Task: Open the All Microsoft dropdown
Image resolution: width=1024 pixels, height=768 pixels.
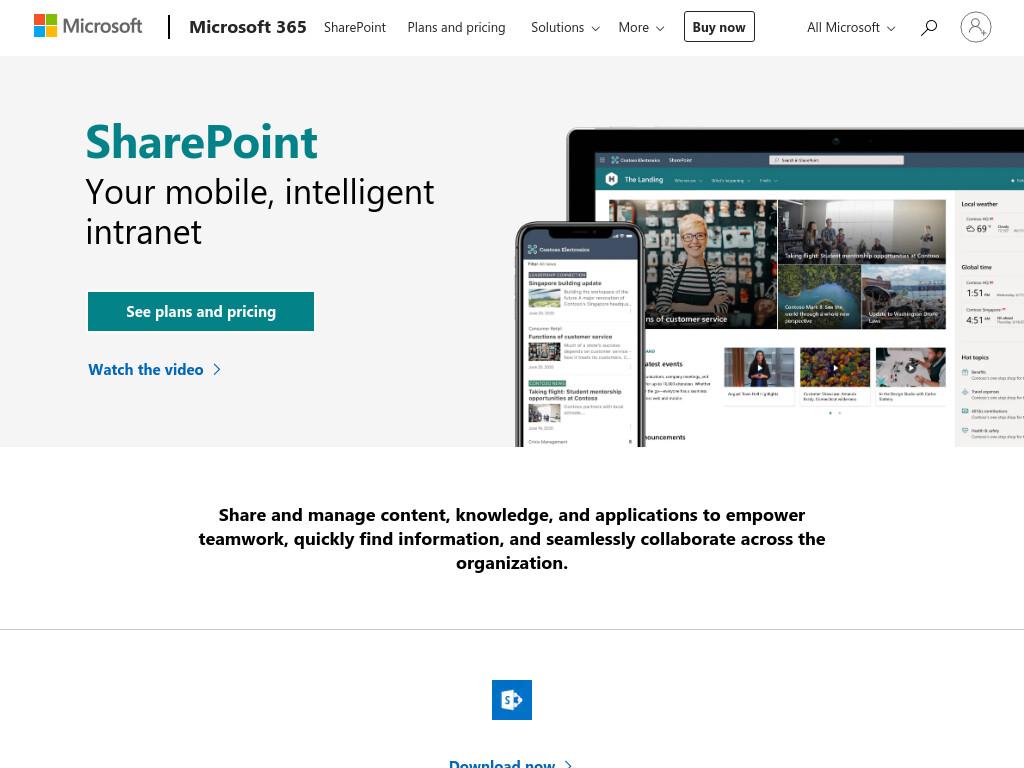Action: pos(850,27)
